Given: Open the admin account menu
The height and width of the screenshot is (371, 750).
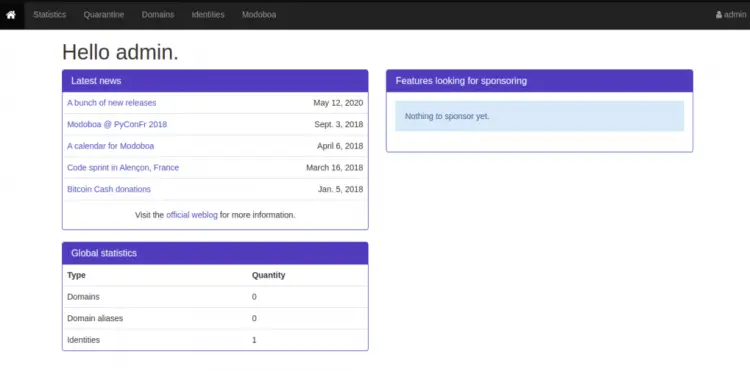Looking at the screenshot, I should click(731, 15).
